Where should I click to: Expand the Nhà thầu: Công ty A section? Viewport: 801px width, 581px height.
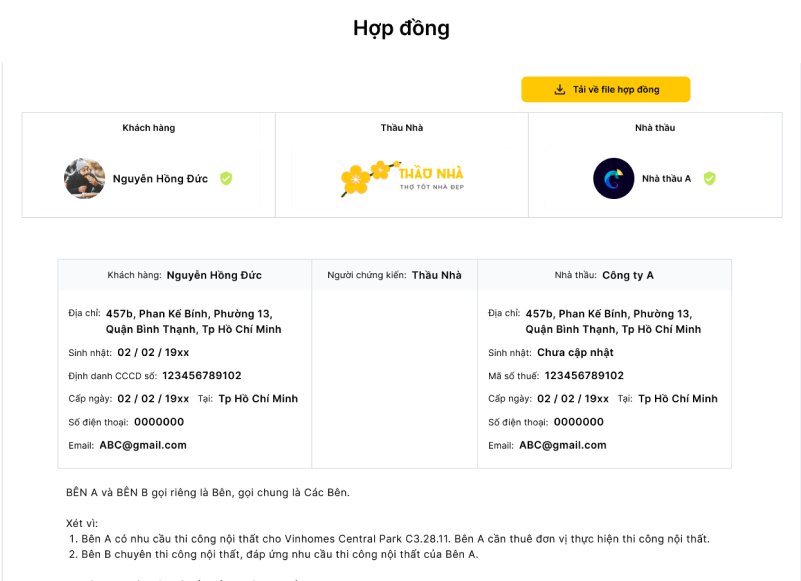point(605,275)
